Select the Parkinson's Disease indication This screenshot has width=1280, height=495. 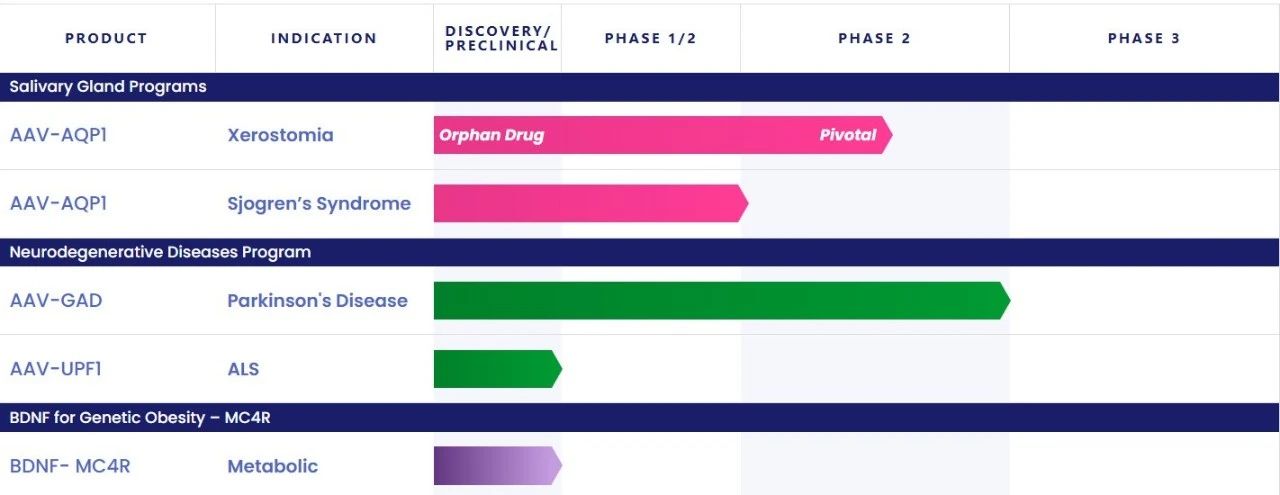317,301
